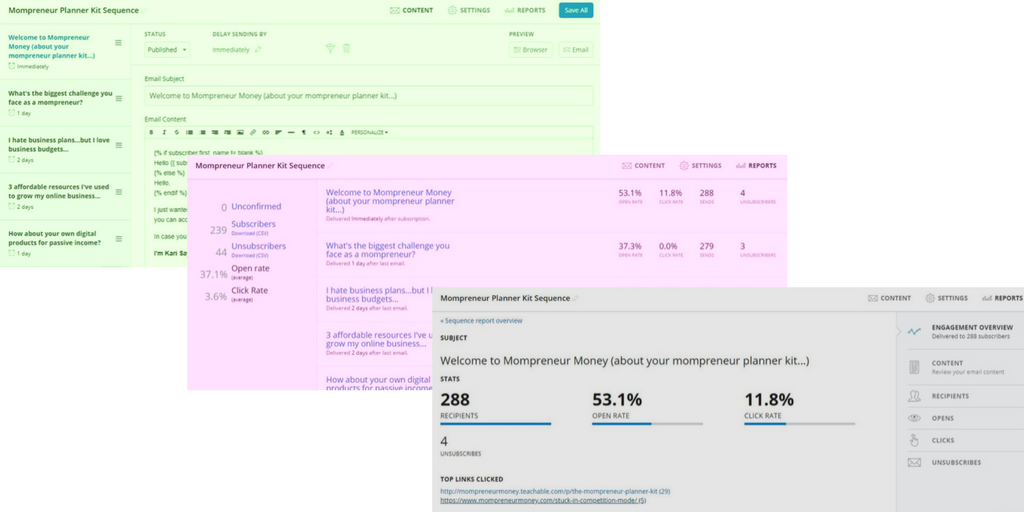Image resolution: width=1024 pixels, height=512 pixels.
Task: Click the trash can delete icon
Action: point(346,48)
